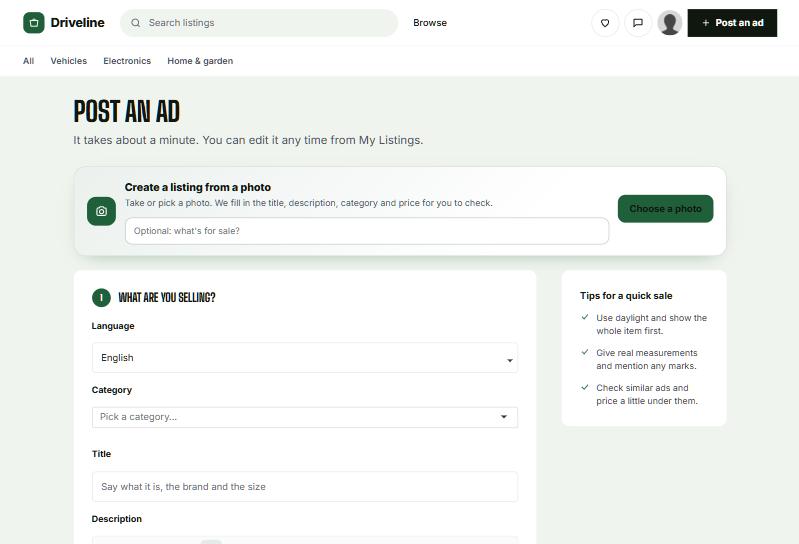Open saved favorites heart icon

tap(605, 23)
